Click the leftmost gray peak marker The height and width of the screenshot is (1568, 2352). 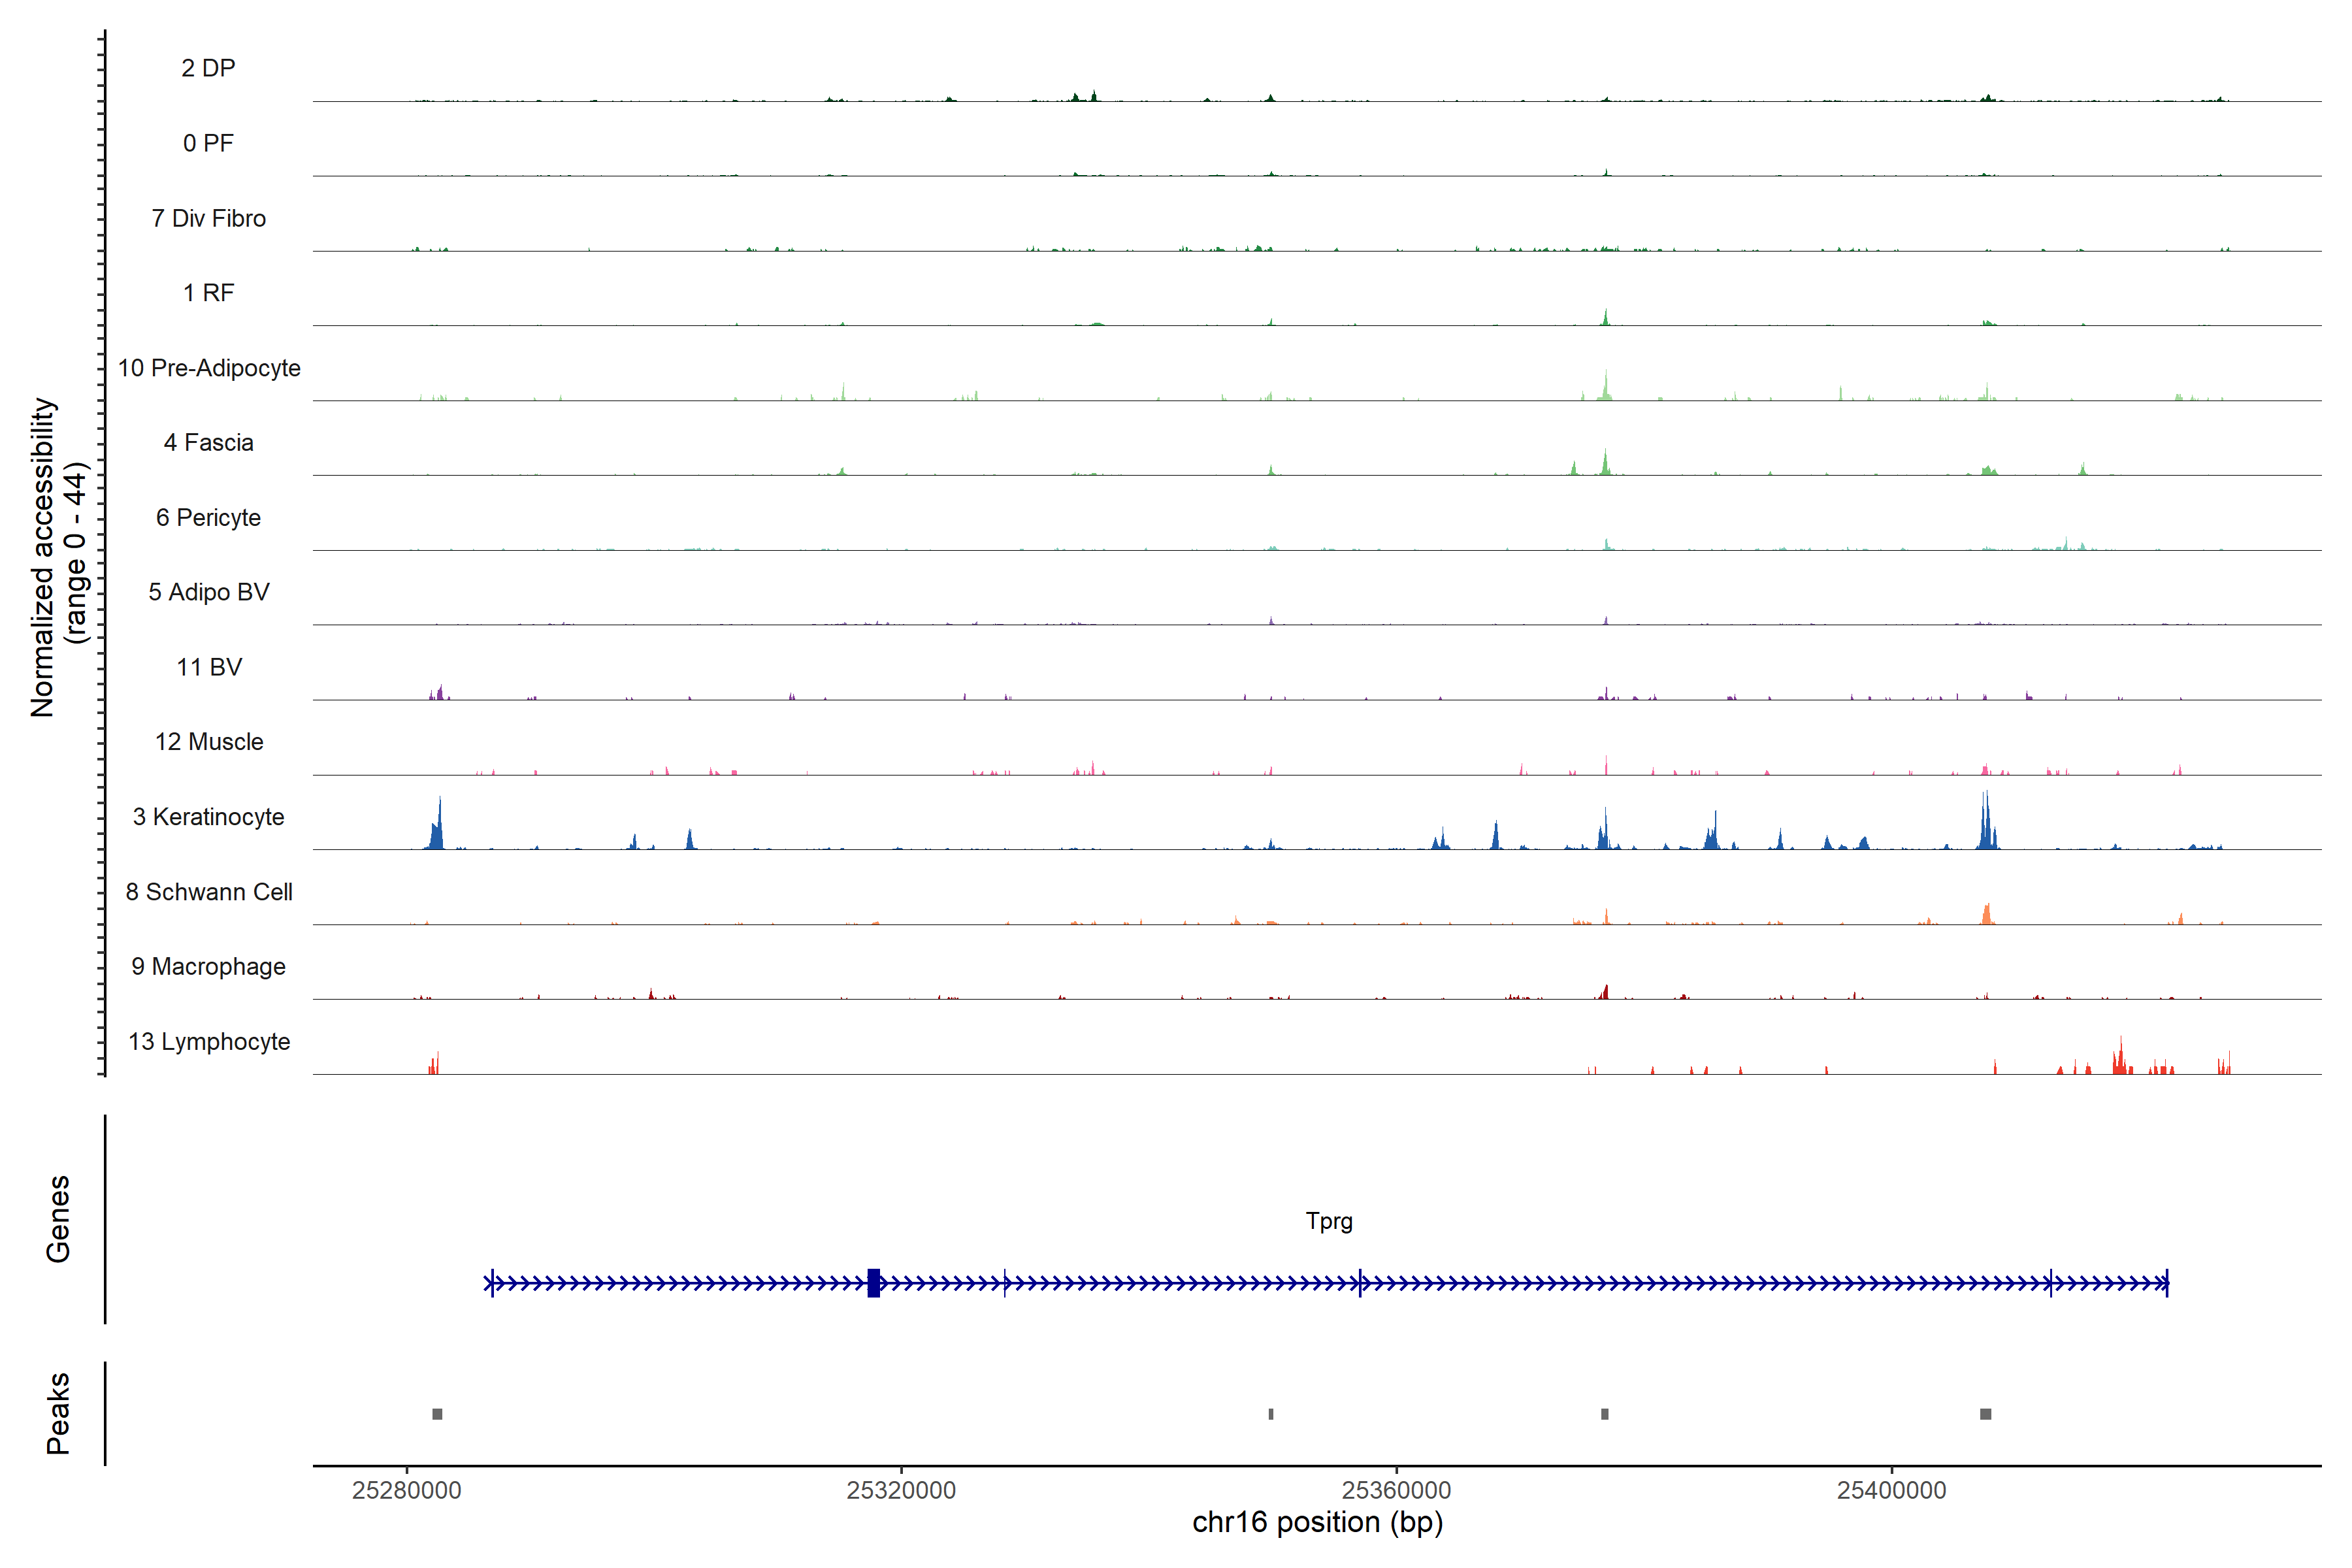click(437, 1413)
